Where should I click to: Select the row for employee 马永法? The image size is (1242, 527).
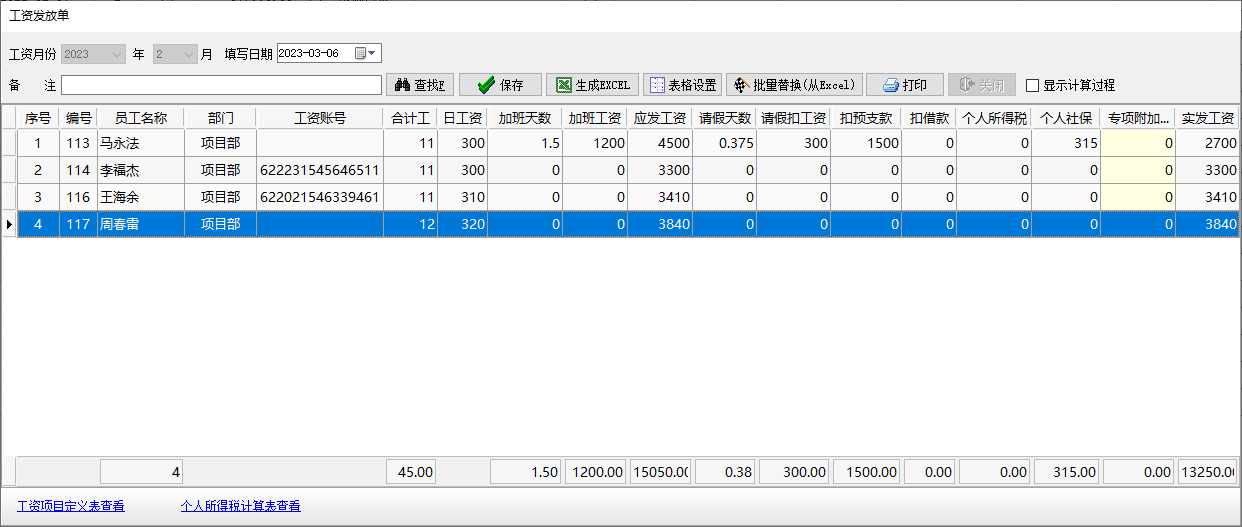pos(140,144)
